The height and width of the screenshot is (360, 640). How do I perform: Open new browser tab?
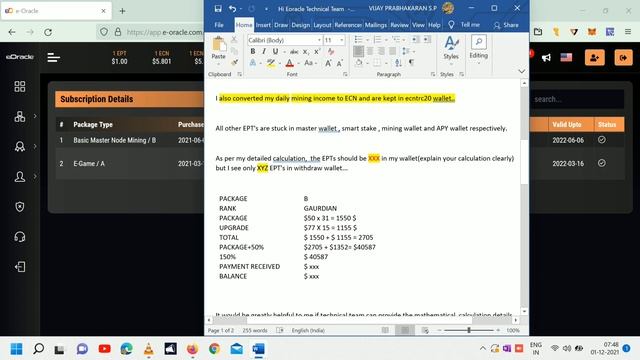[122, 11]
